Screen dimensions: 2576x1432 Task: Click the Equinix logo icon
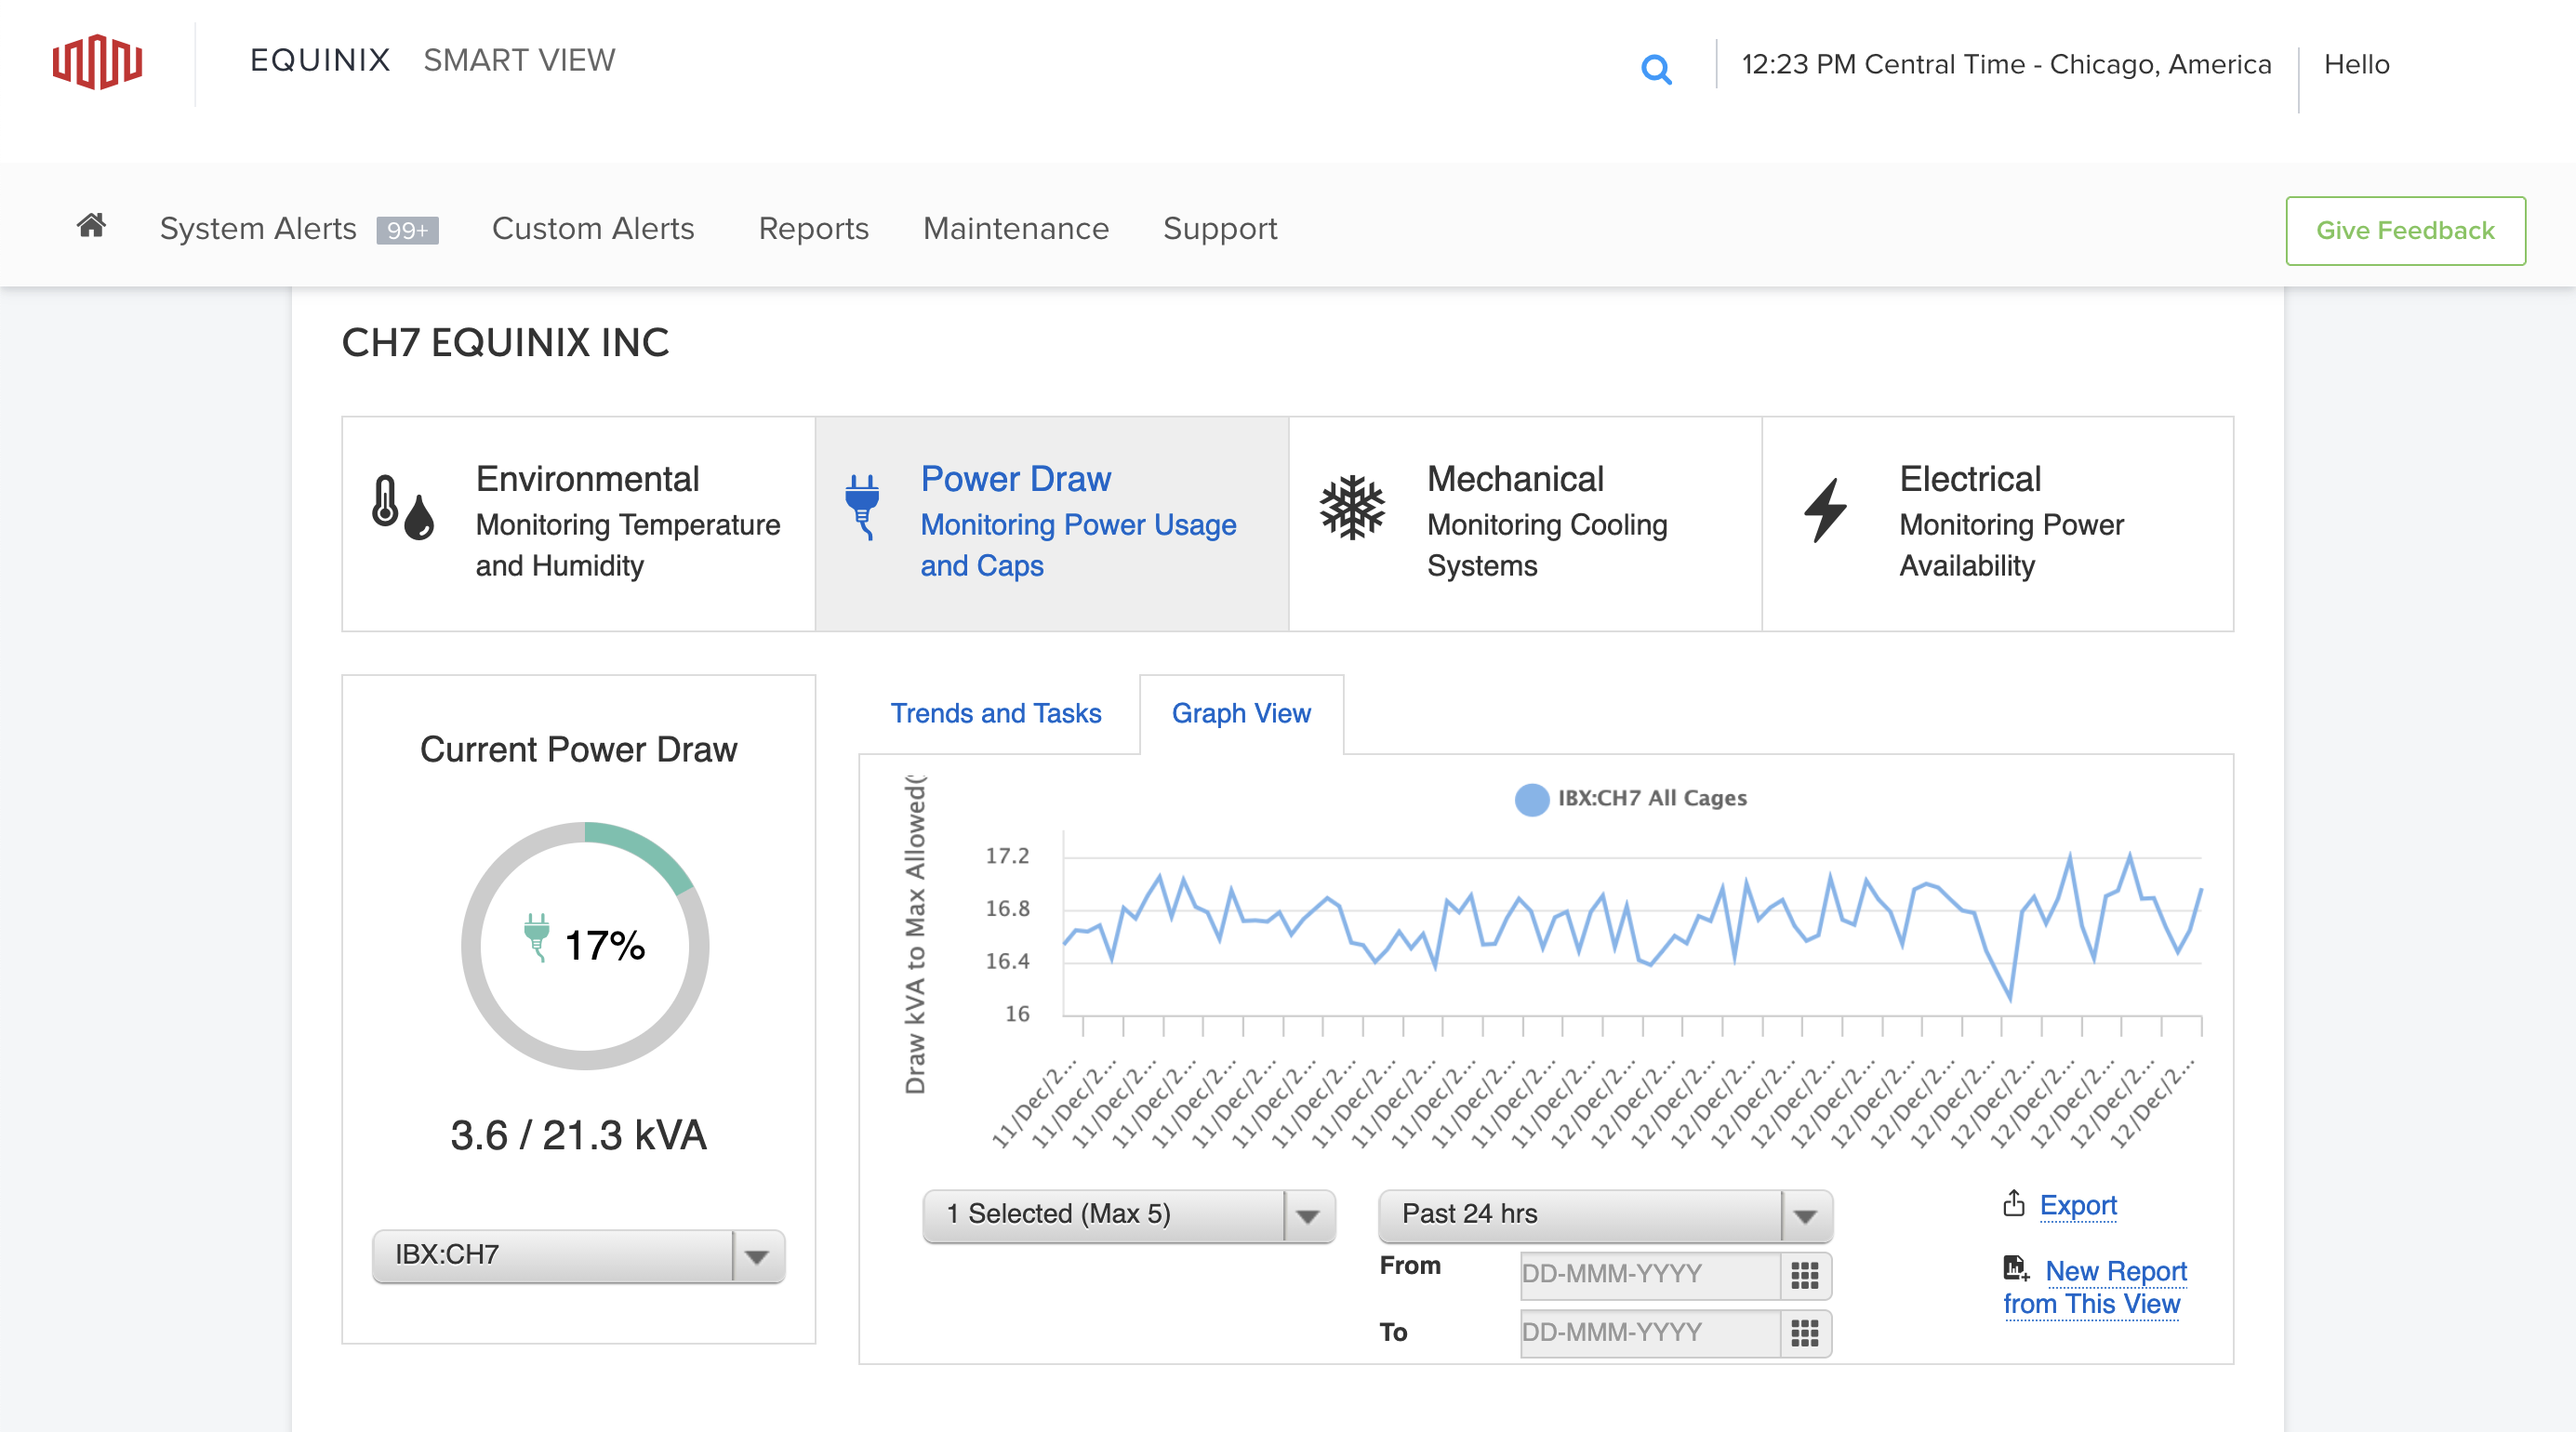point(97,62)
